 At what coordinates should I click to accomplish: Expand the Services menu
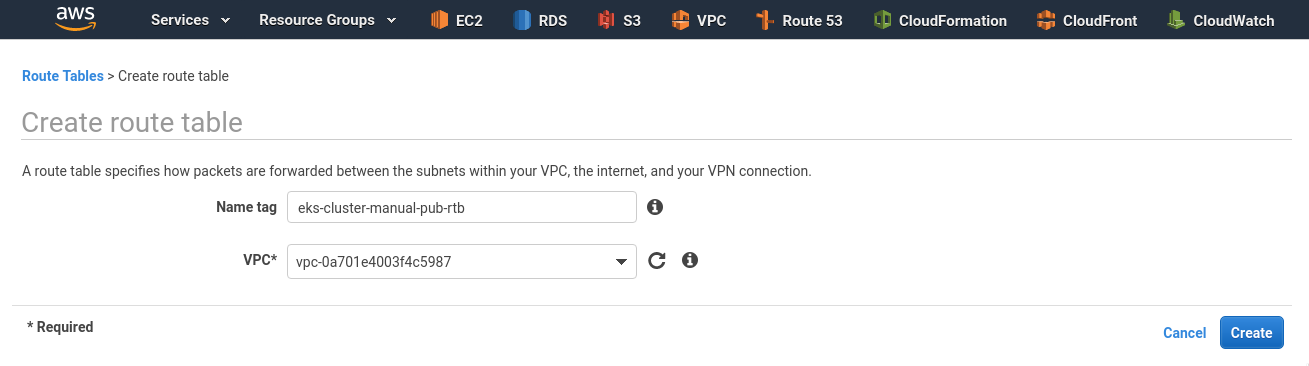(x=190, y=20)
